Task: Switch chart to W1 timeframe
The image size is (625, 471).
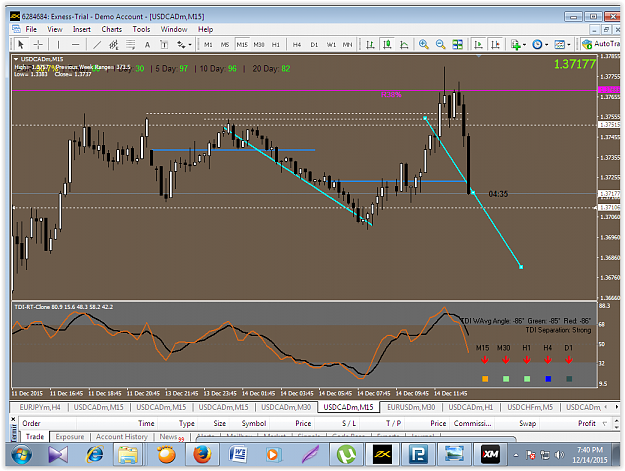Action: (331, 44)
